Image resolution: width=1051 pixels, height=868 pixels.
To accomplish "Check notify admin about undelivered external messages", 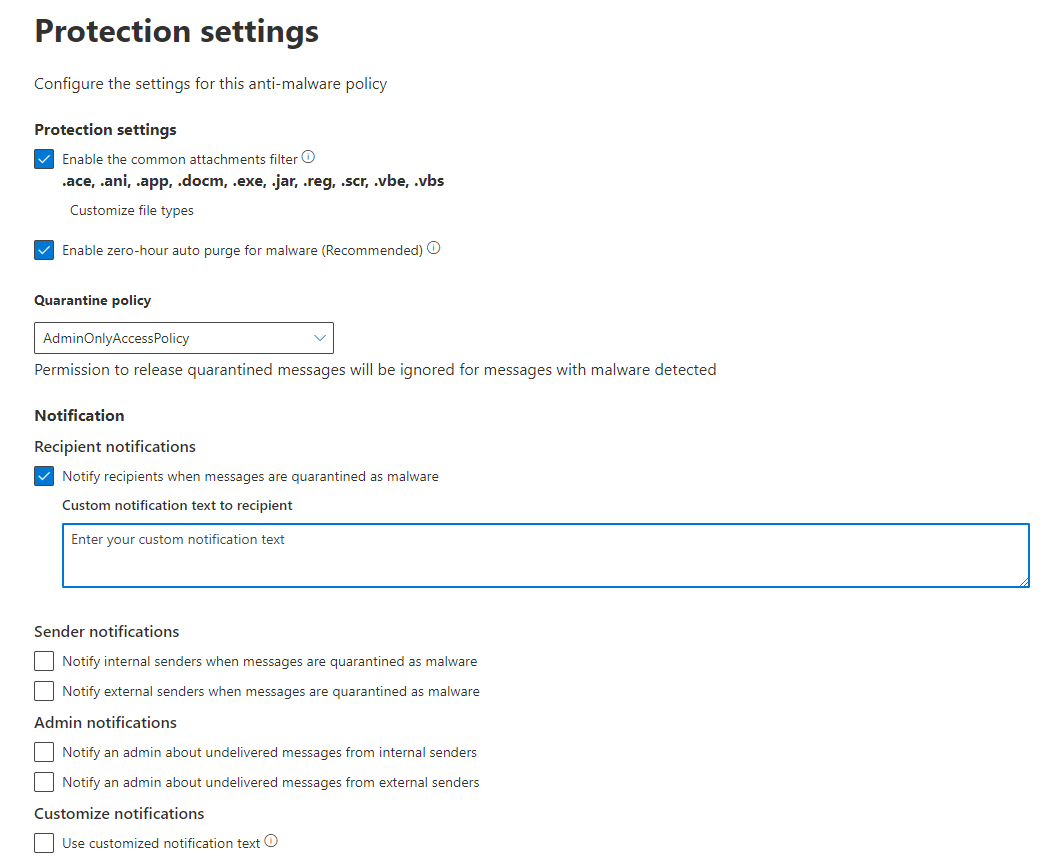I will point(44,781).
